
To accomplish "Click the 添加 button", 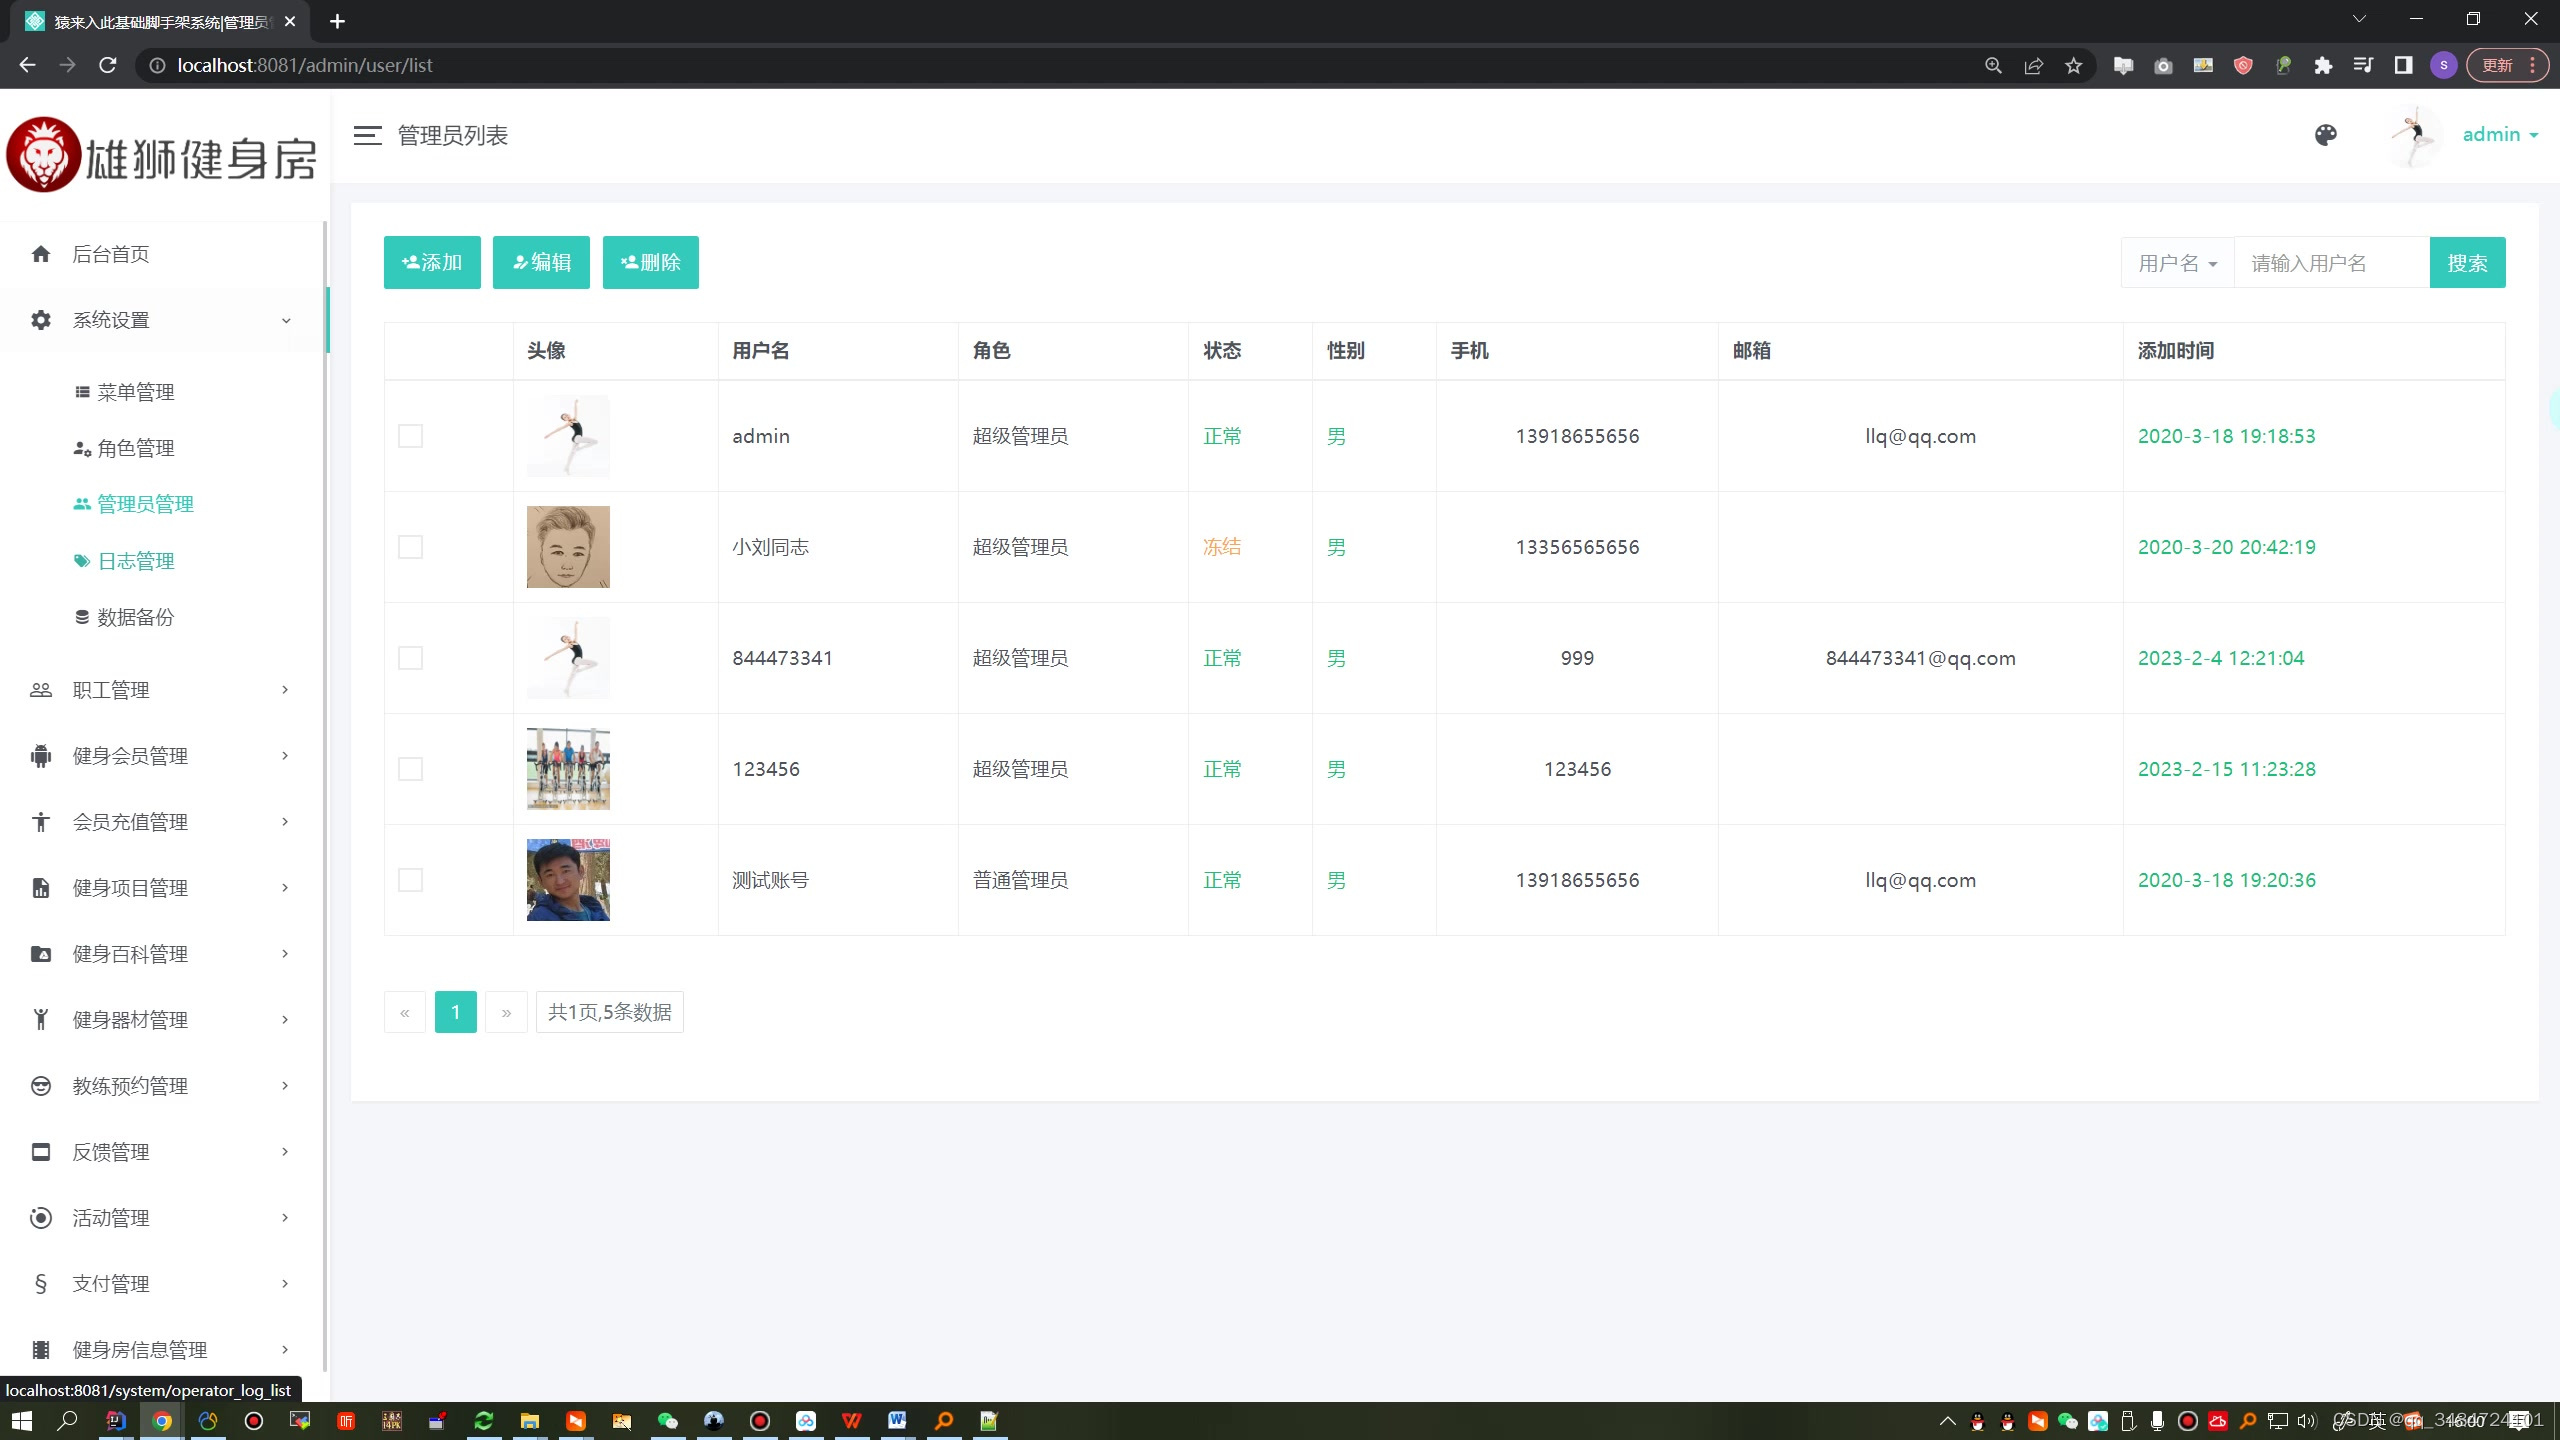I will coord(432,262).
